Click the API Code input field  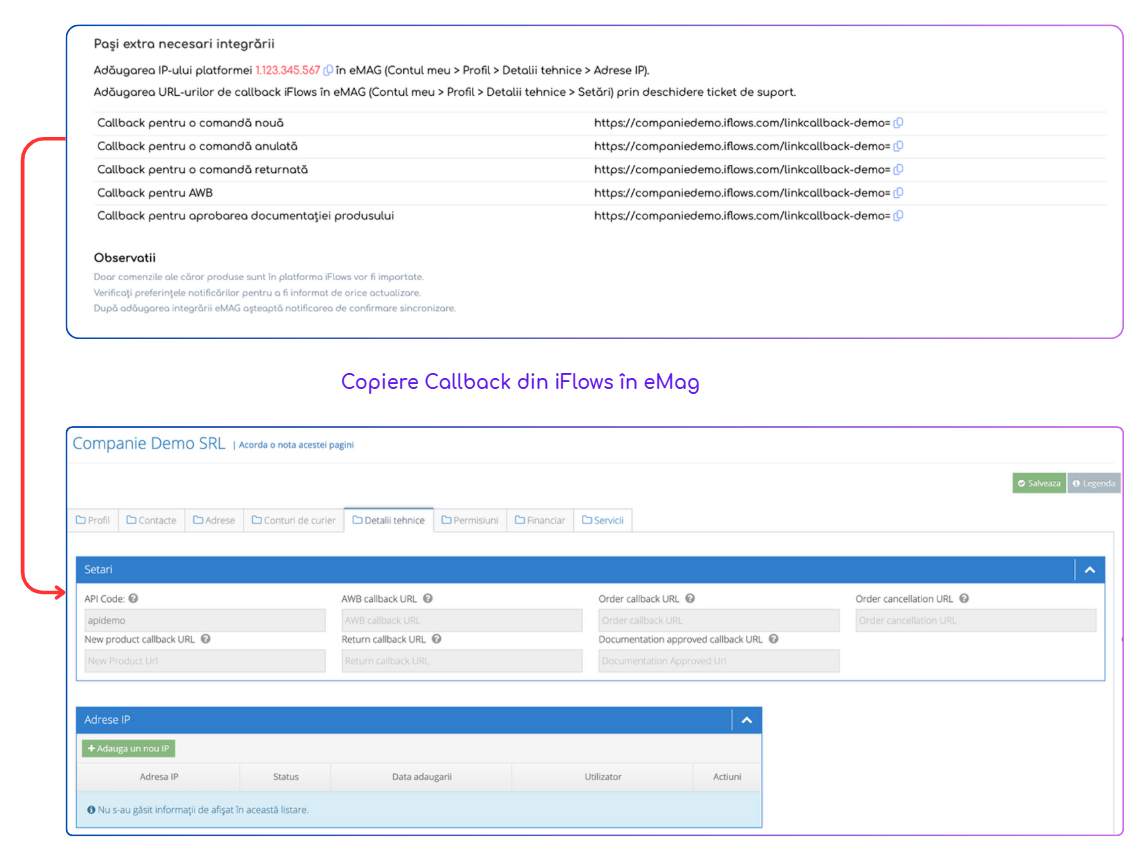pos(205,621)
